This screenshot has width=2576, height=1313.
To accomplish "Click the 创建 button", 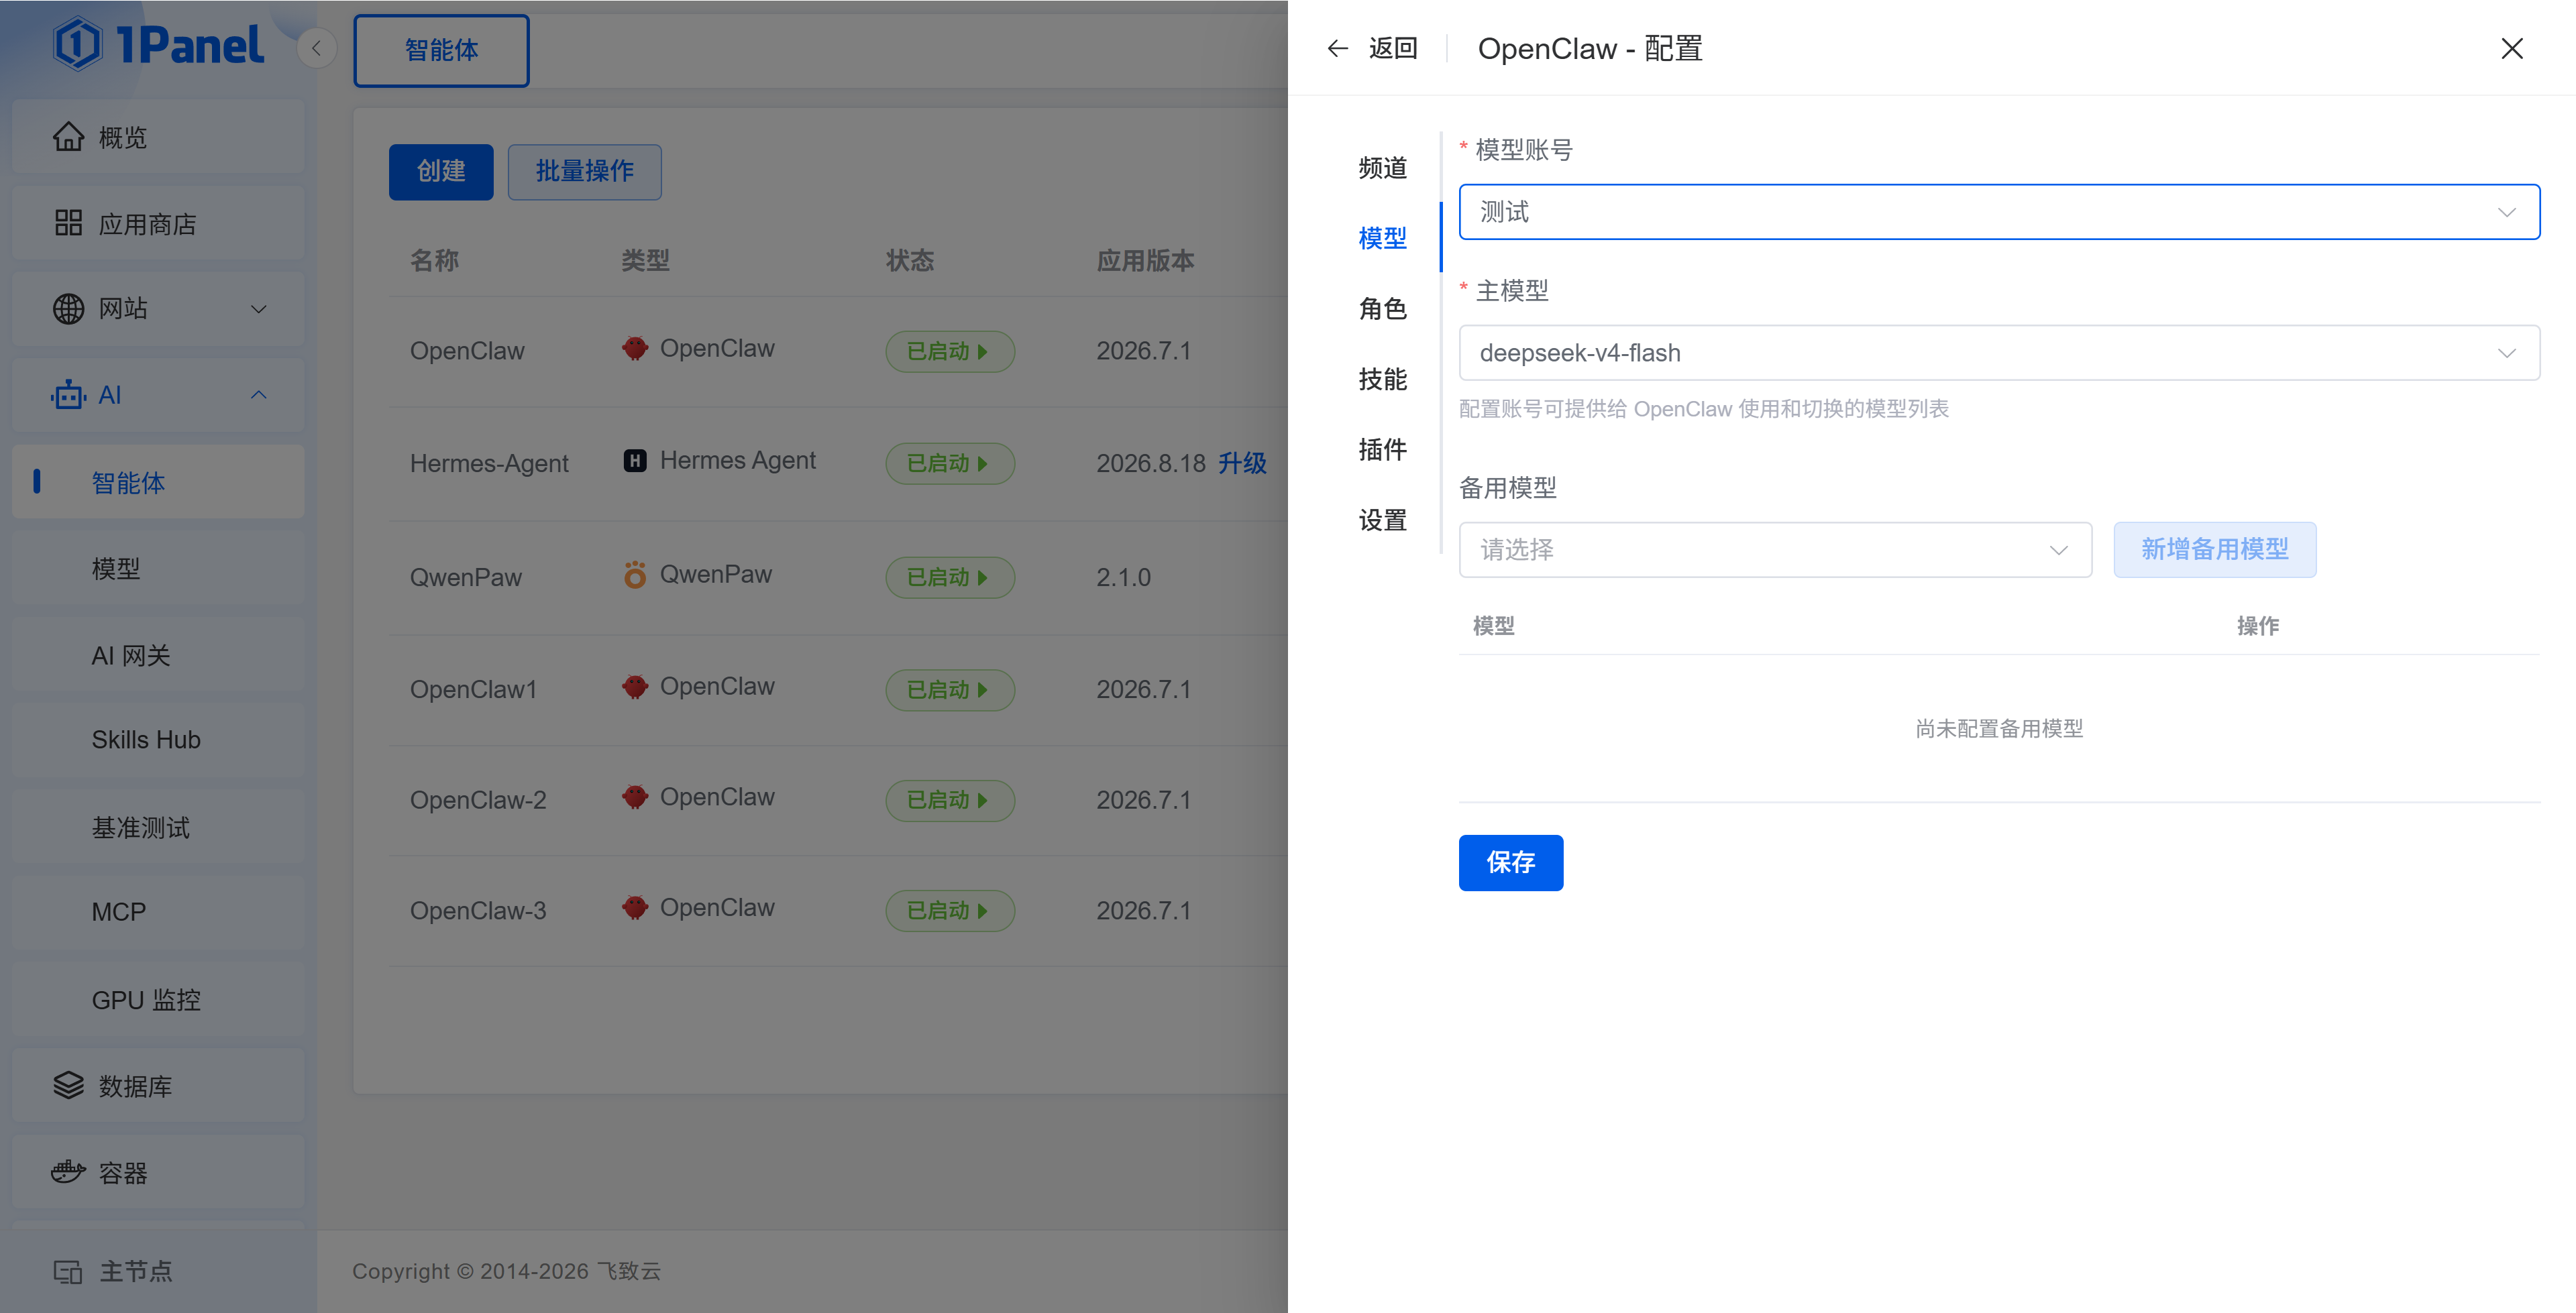I will point(441,172).
